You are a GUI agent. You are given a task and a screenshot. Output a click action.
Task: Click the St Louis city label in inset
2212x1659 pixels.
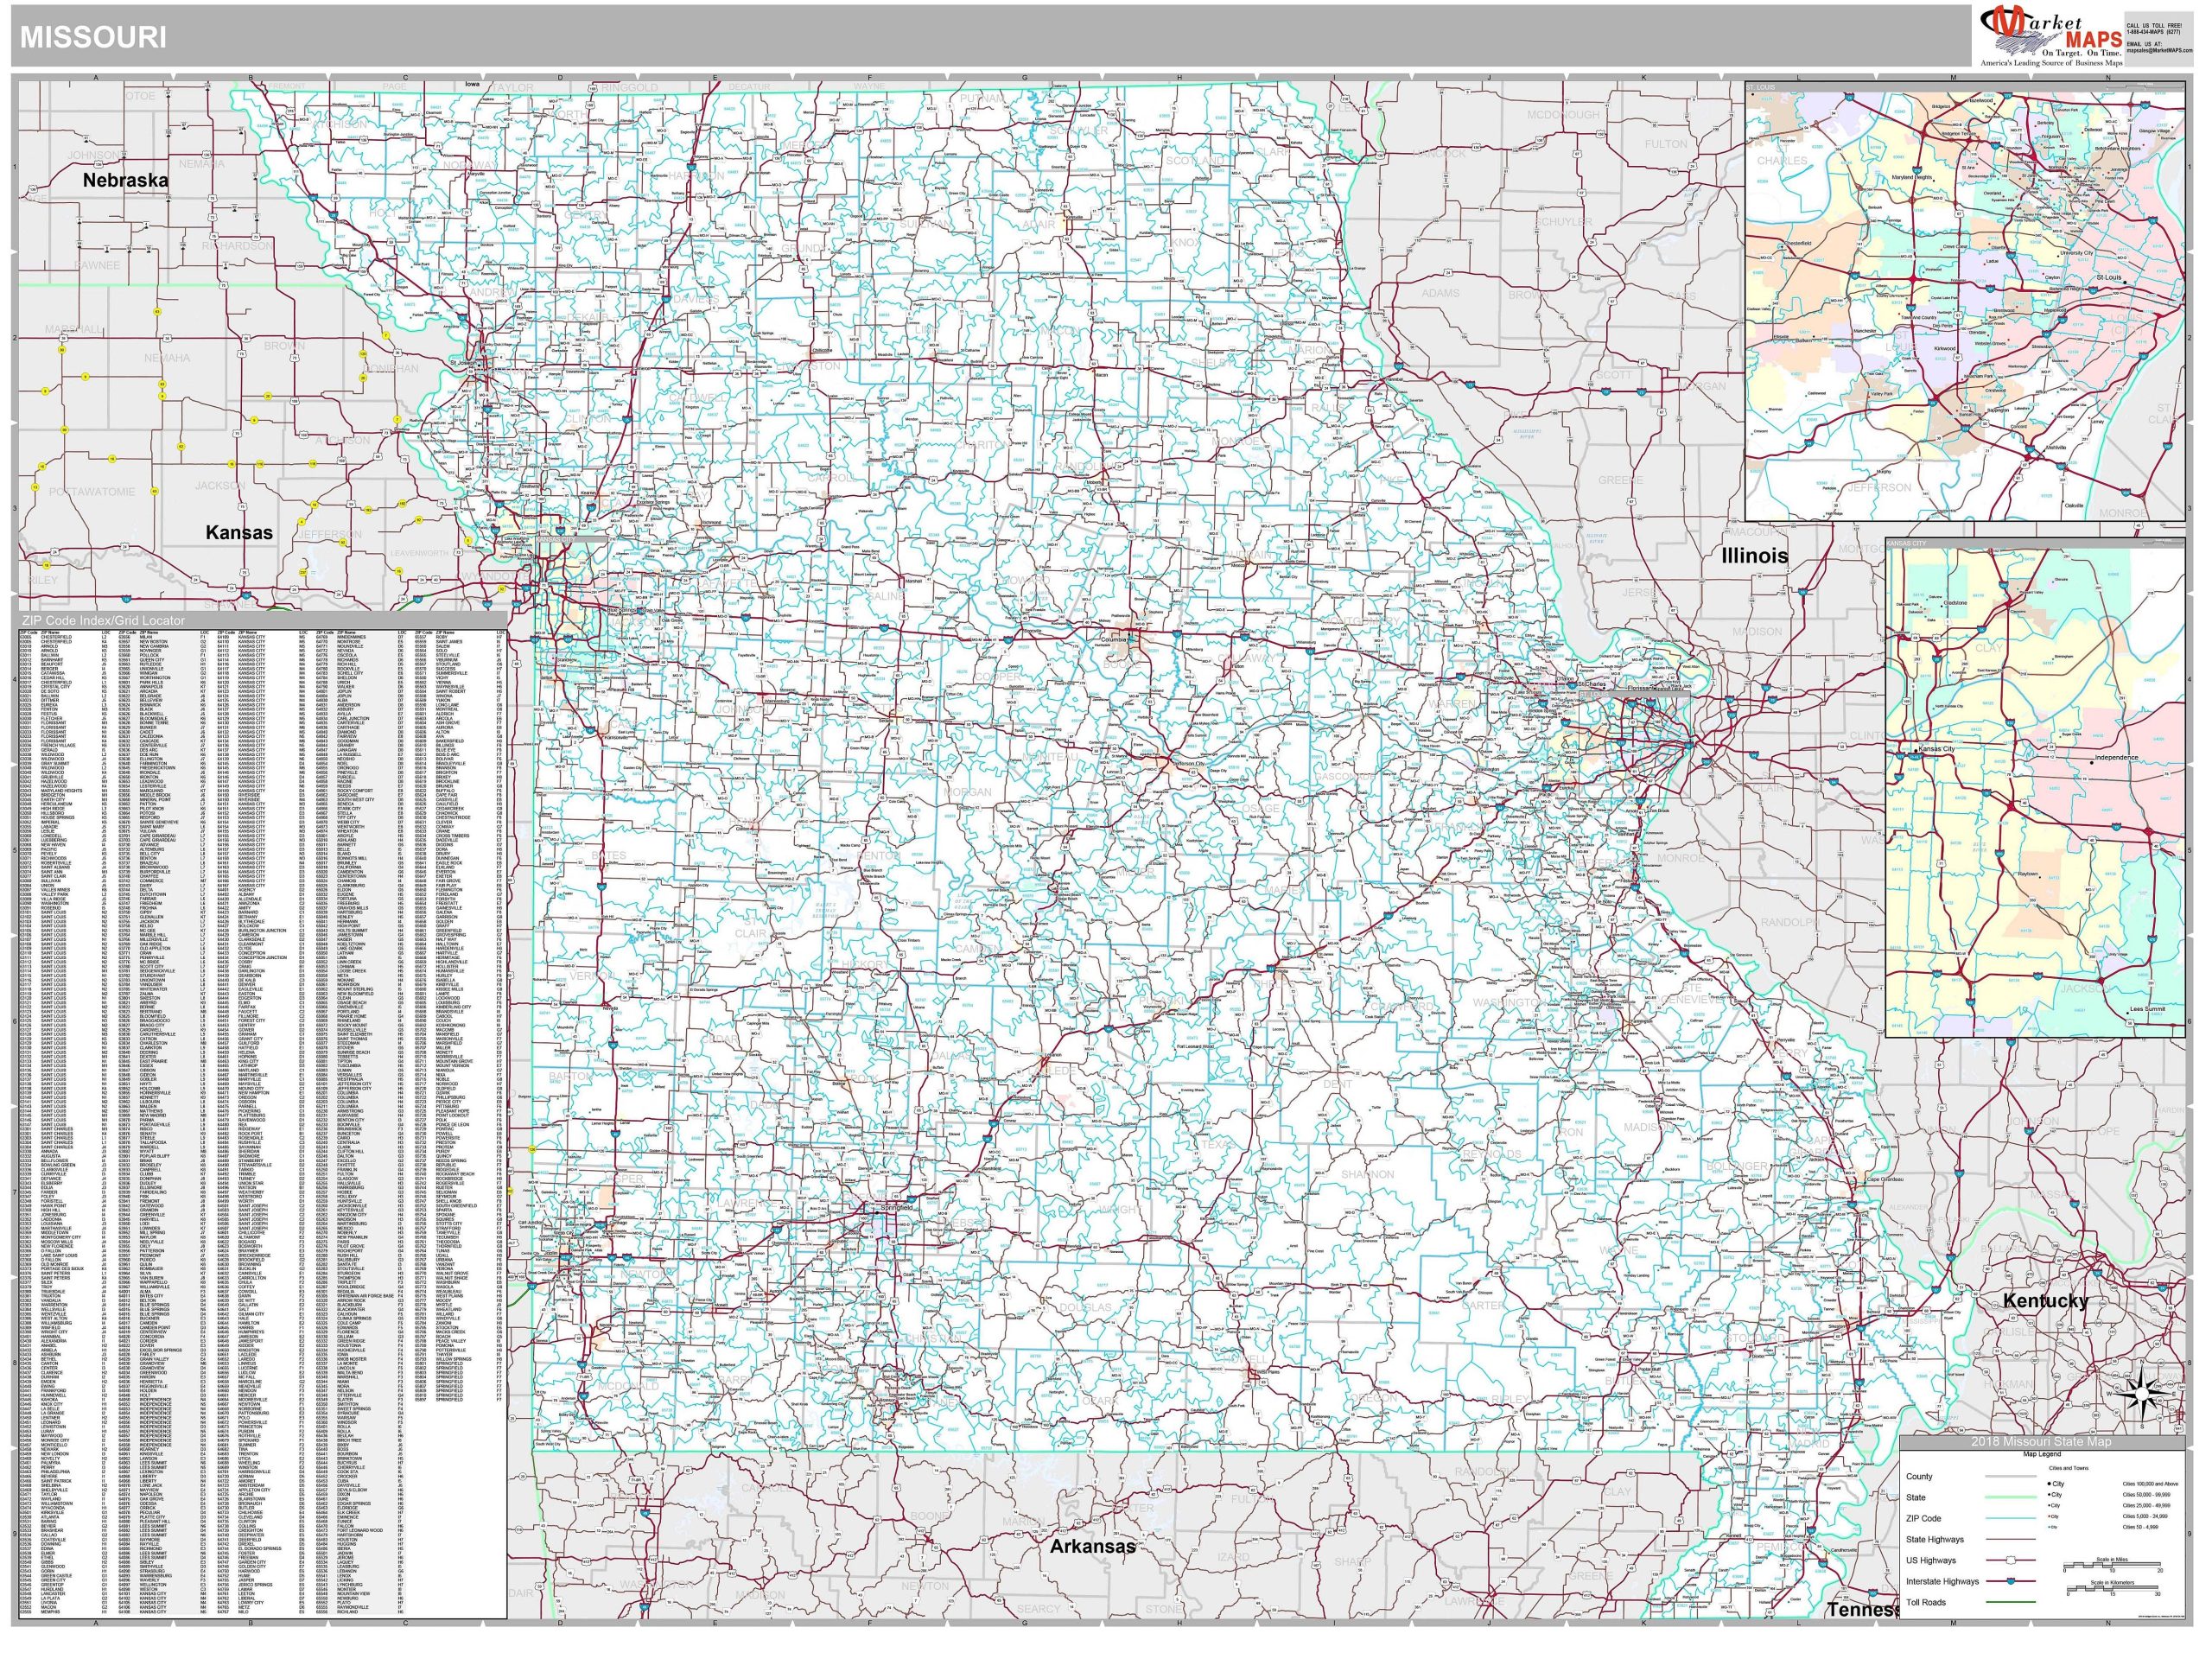tap(2109, 278)
